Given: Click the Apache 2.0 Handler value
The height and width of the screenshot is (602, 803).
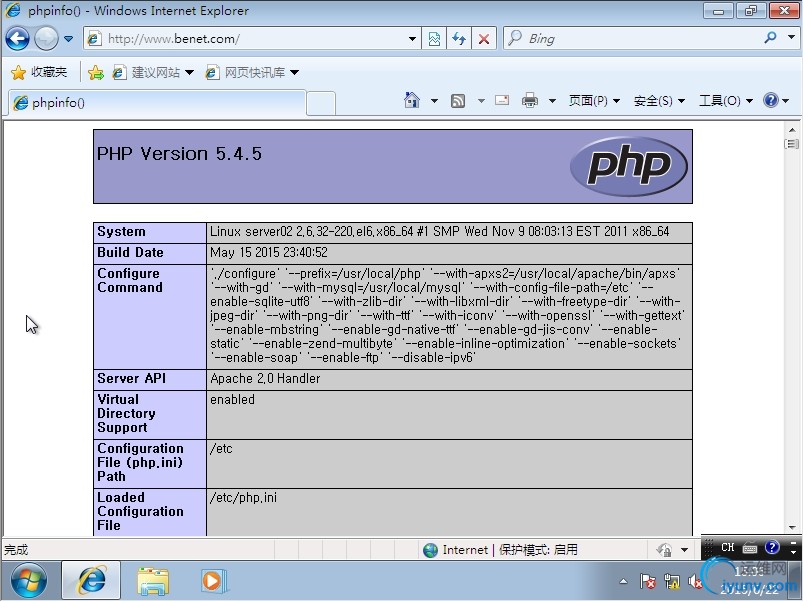Looking at the screenshot, I should [265, 379].
